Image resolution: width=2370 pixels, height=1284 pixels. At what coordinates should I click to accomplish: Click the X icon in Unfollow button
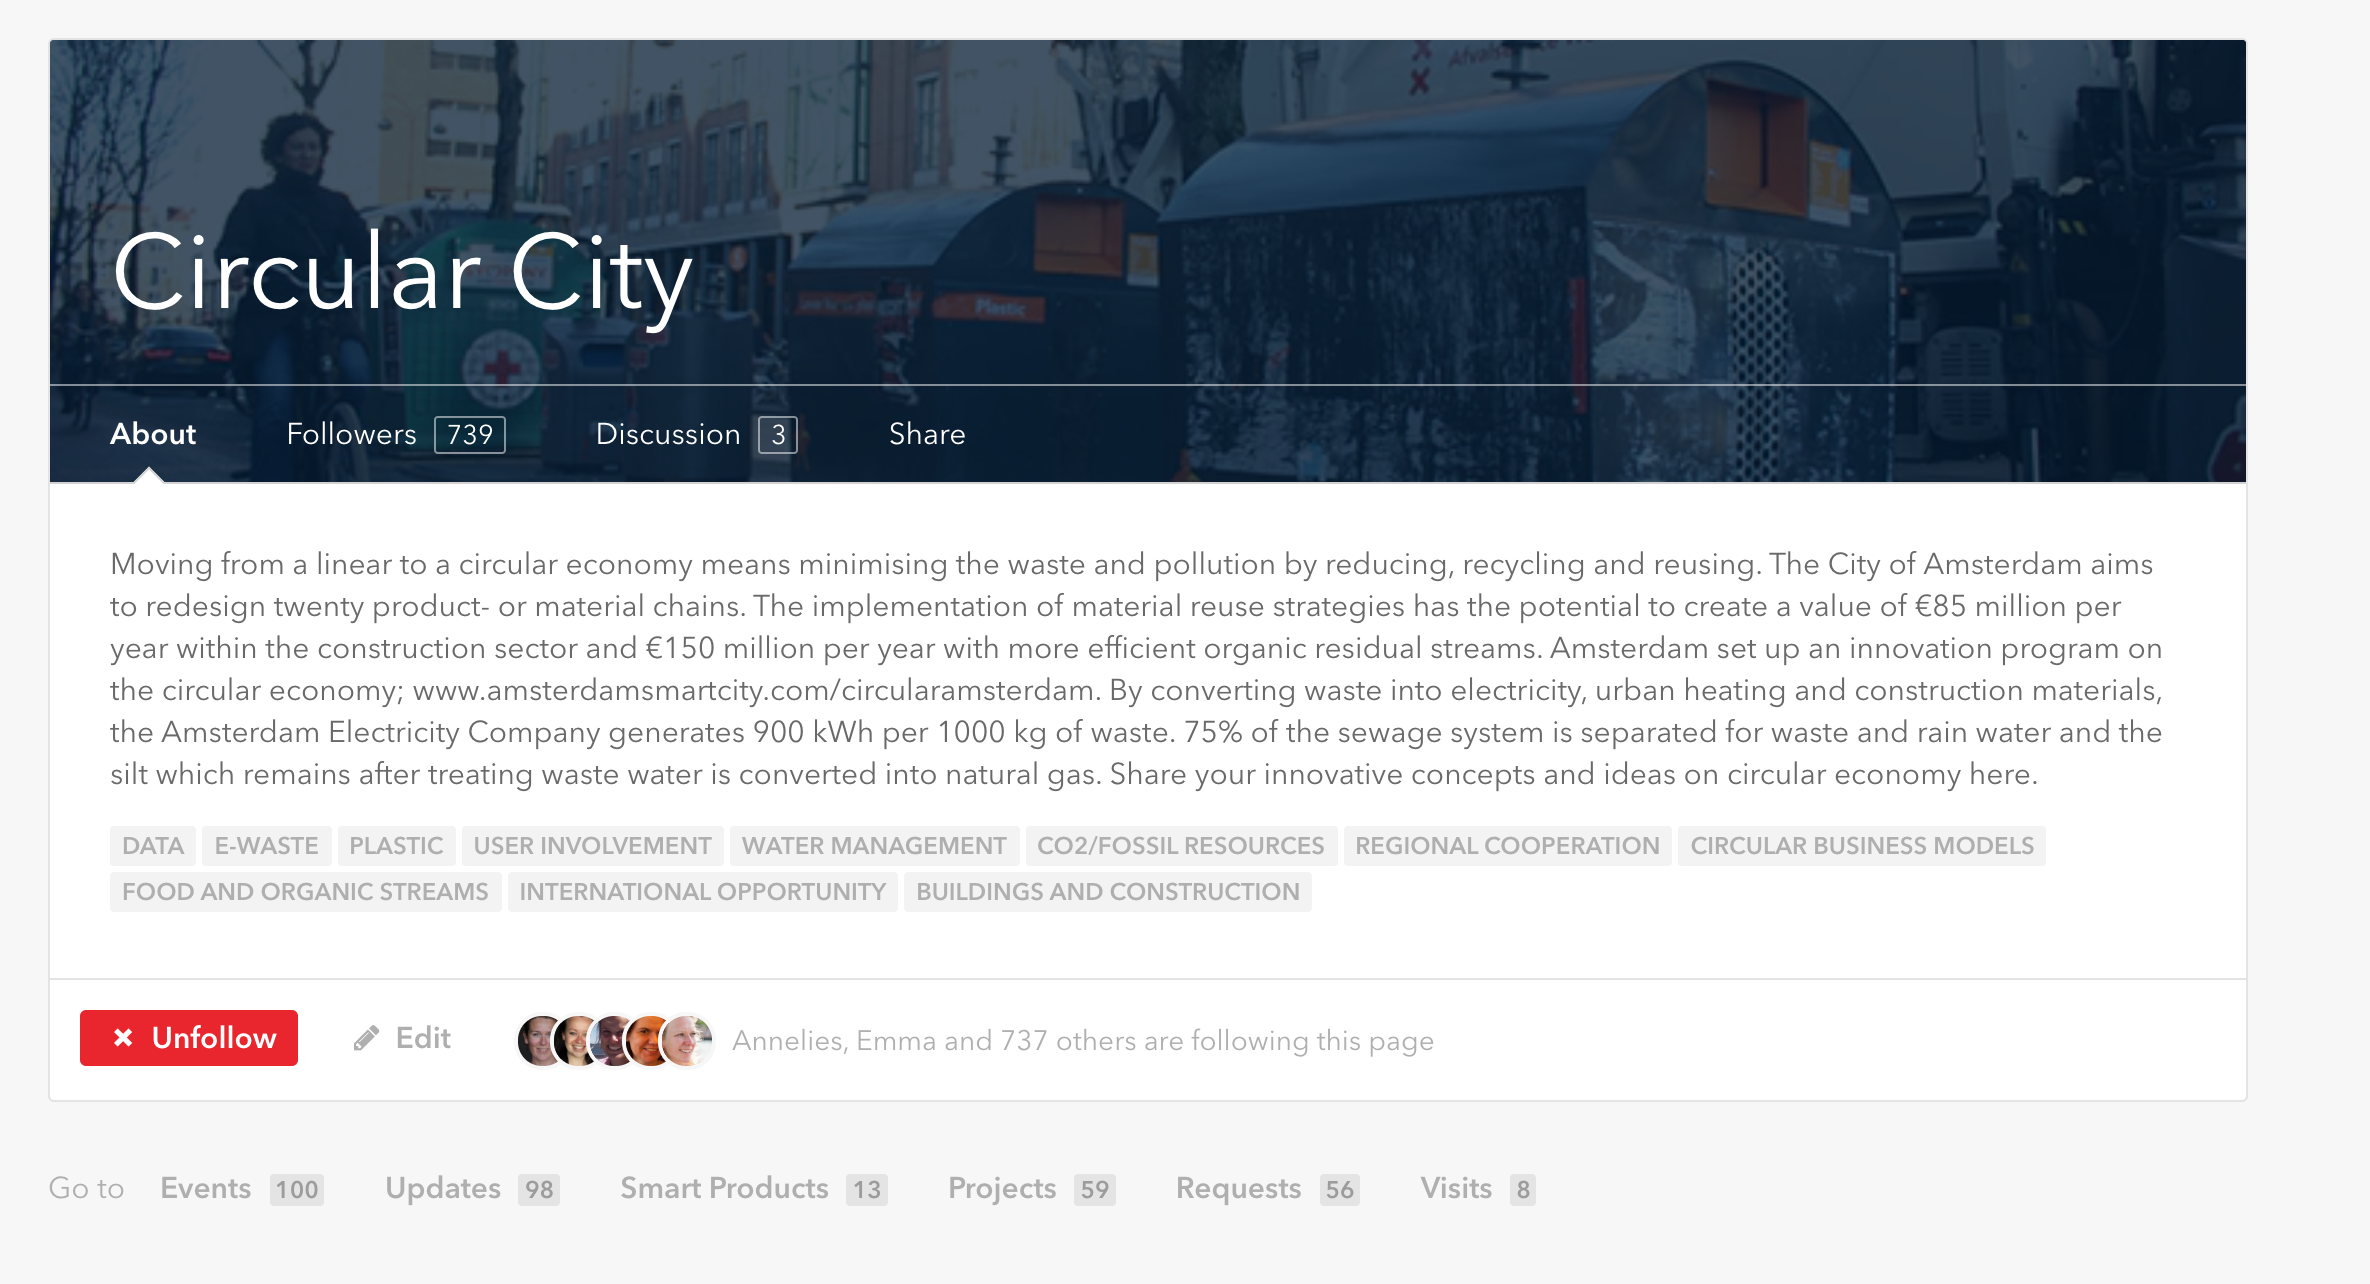pos(123,1038)
